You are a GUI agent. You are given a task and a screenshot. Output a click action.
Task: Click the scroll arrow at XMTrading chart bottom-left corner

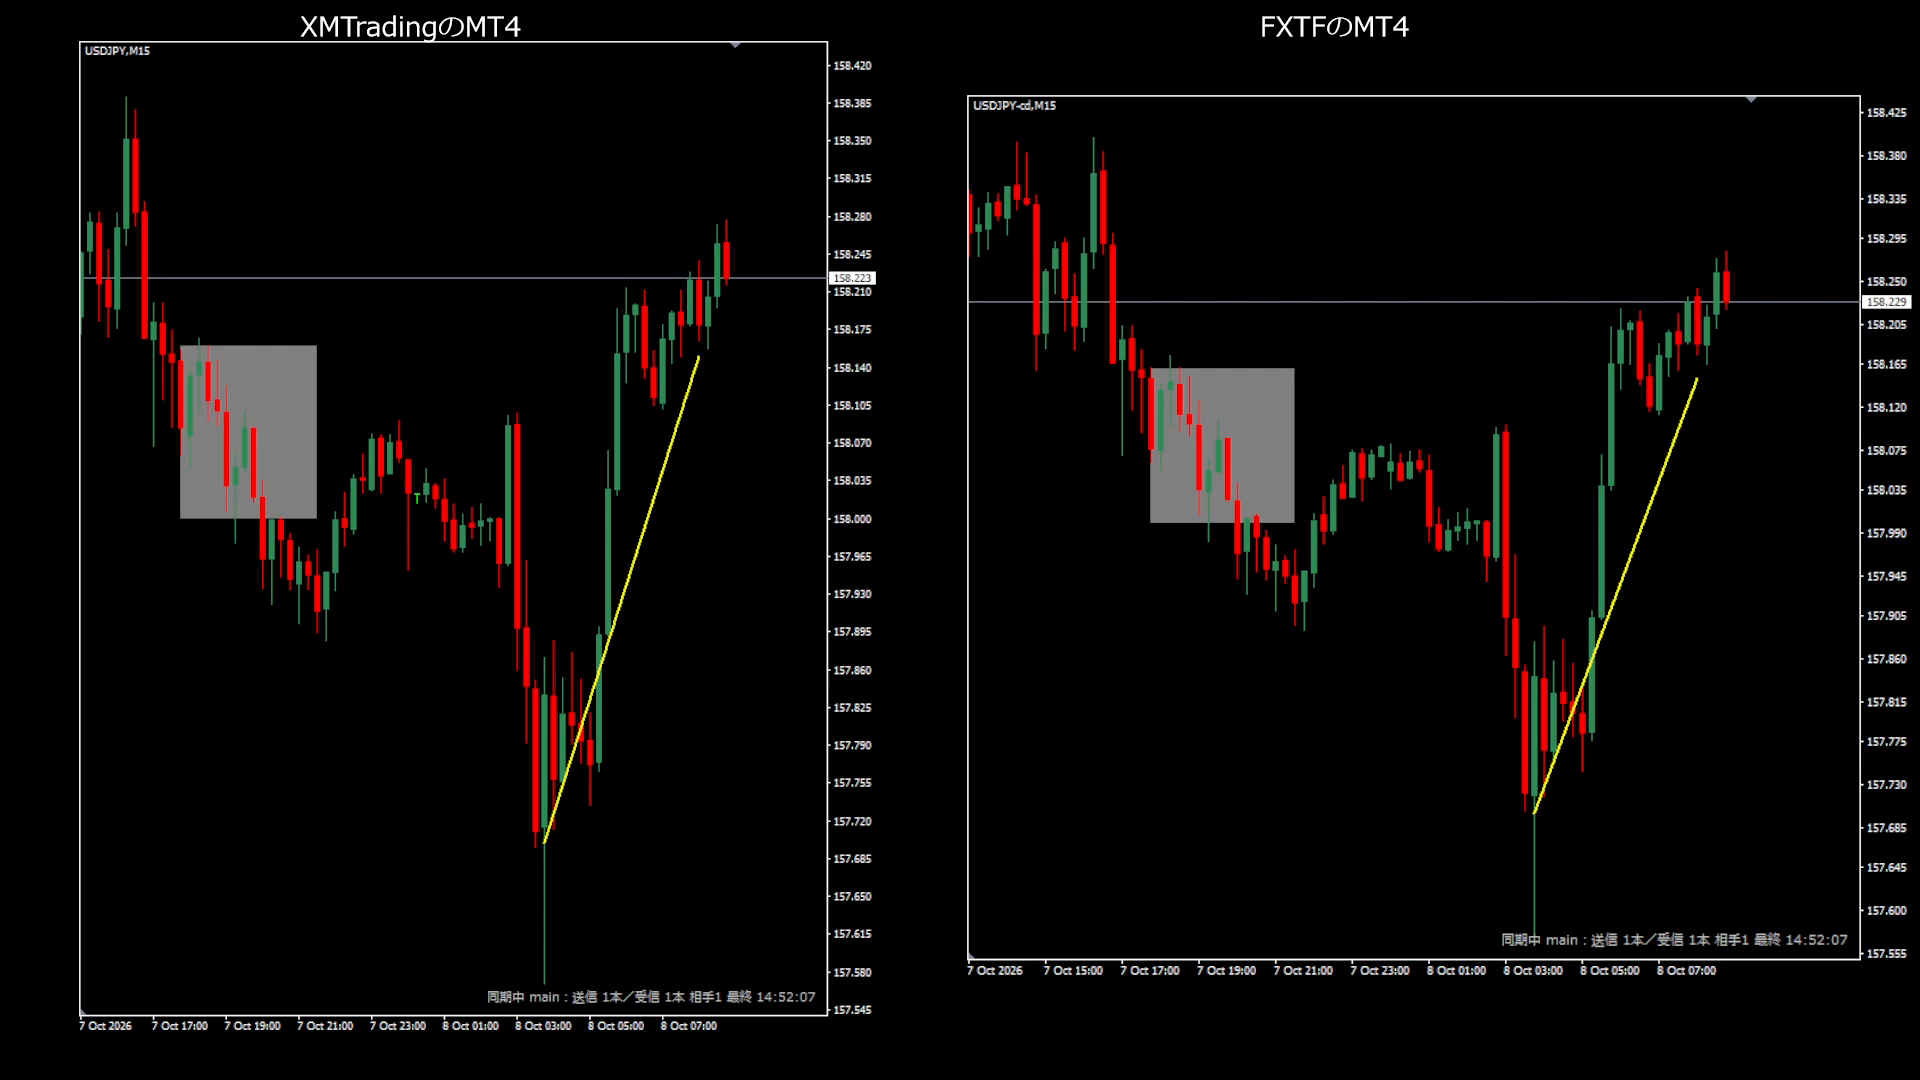(x=83, y=1012)
